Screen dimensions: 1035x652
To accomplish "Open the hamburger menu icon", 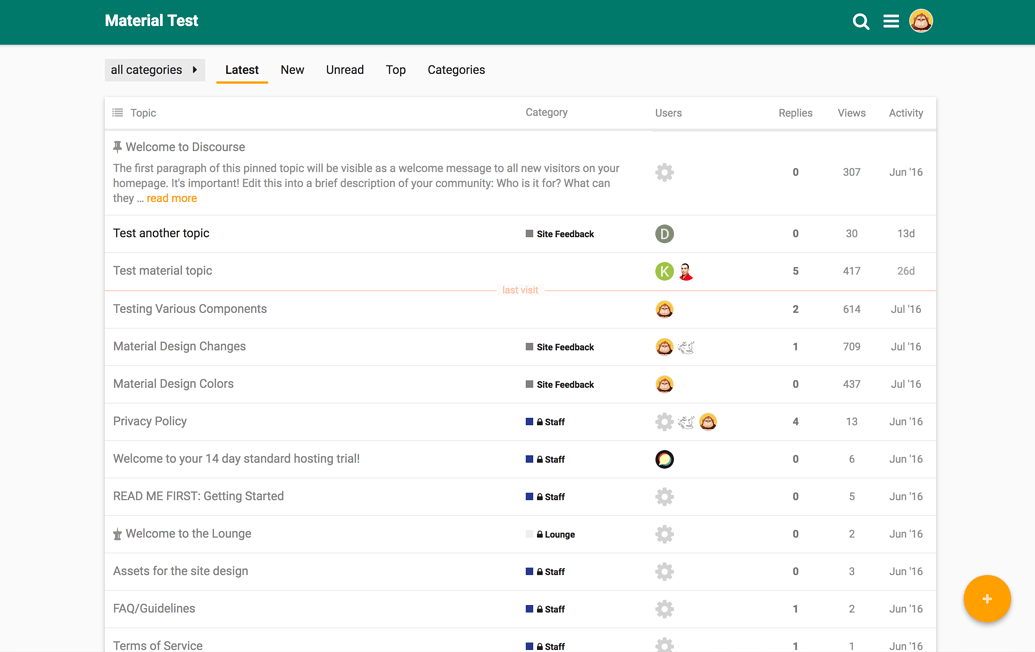I will click(x=891, y=21).
